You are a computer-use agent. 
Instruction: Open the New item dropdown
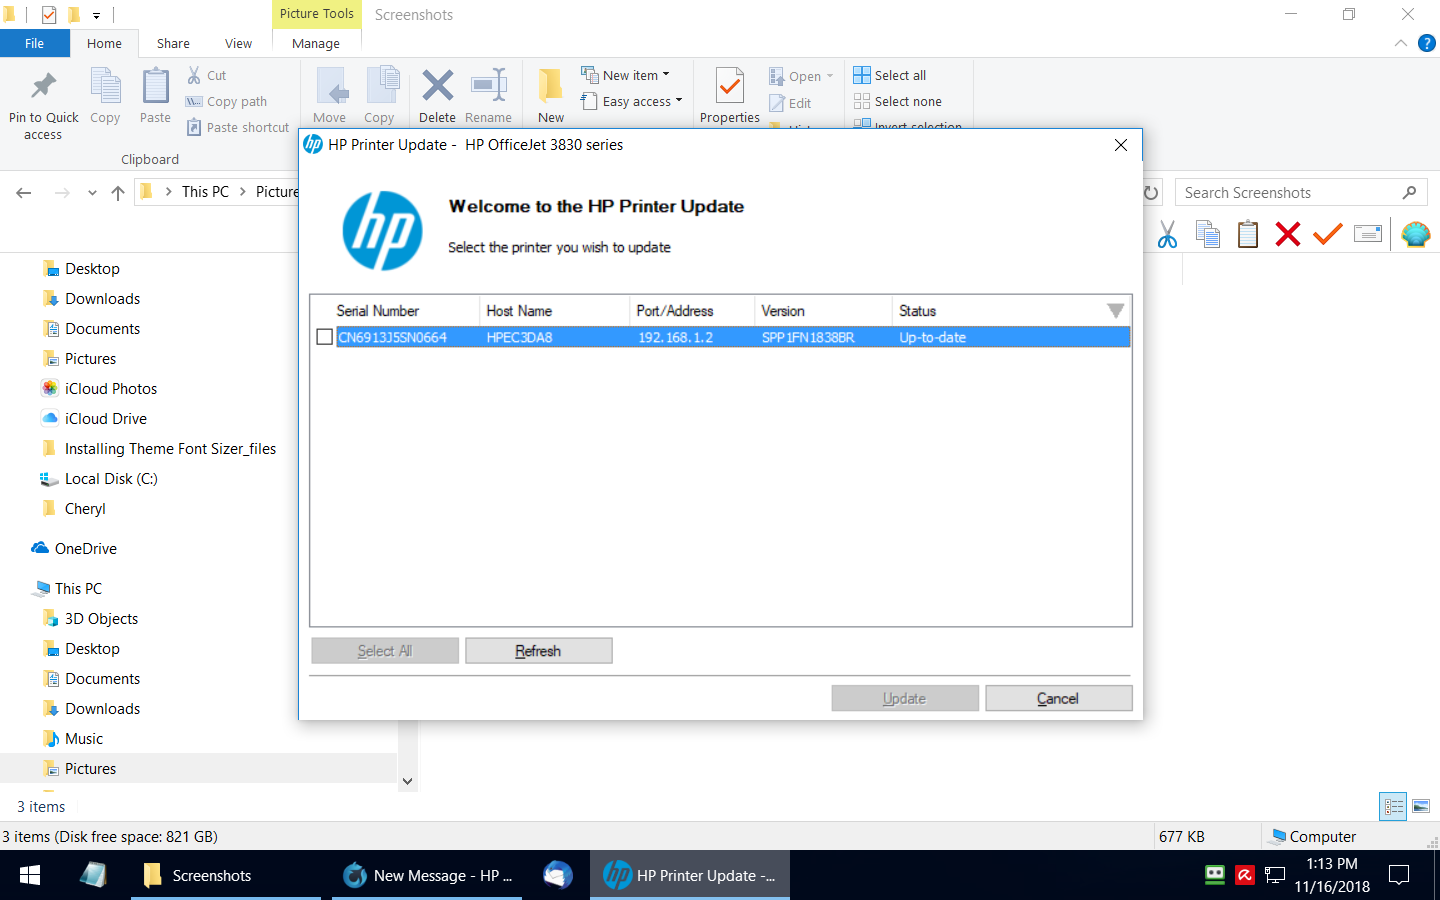[626, 75]
